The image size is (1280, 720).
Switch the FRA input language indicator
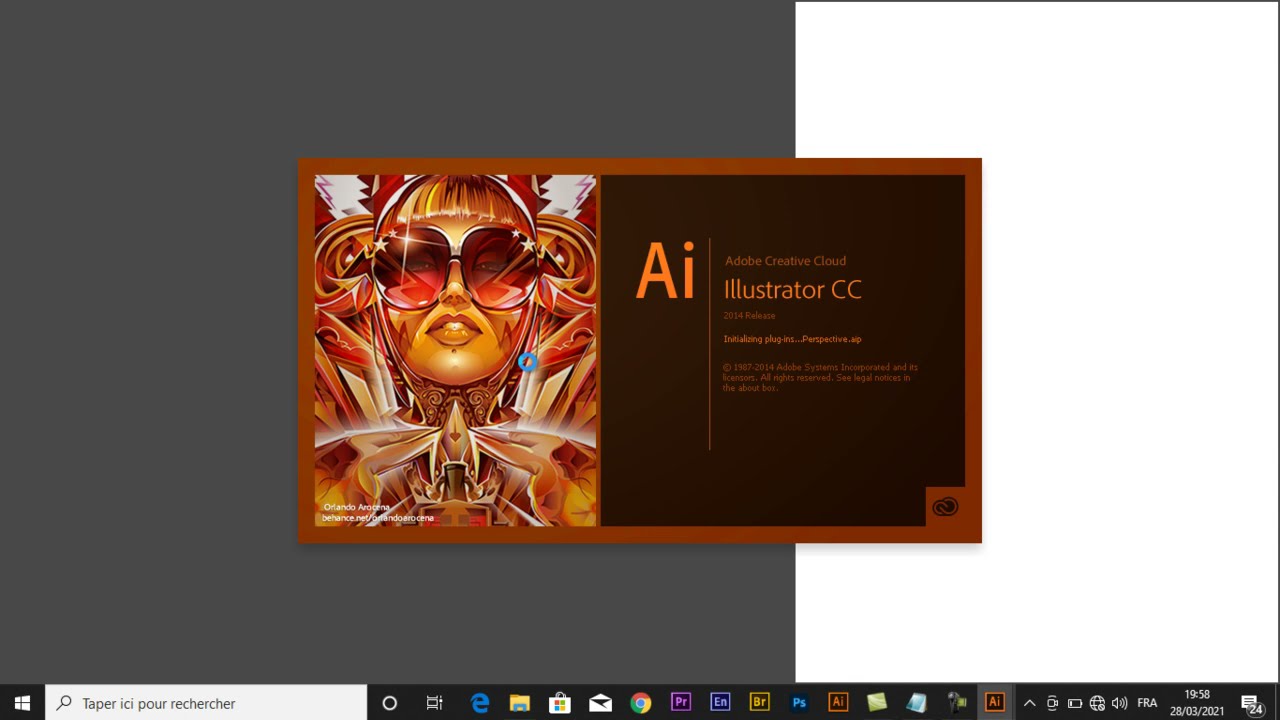[x=1147, y=703]
